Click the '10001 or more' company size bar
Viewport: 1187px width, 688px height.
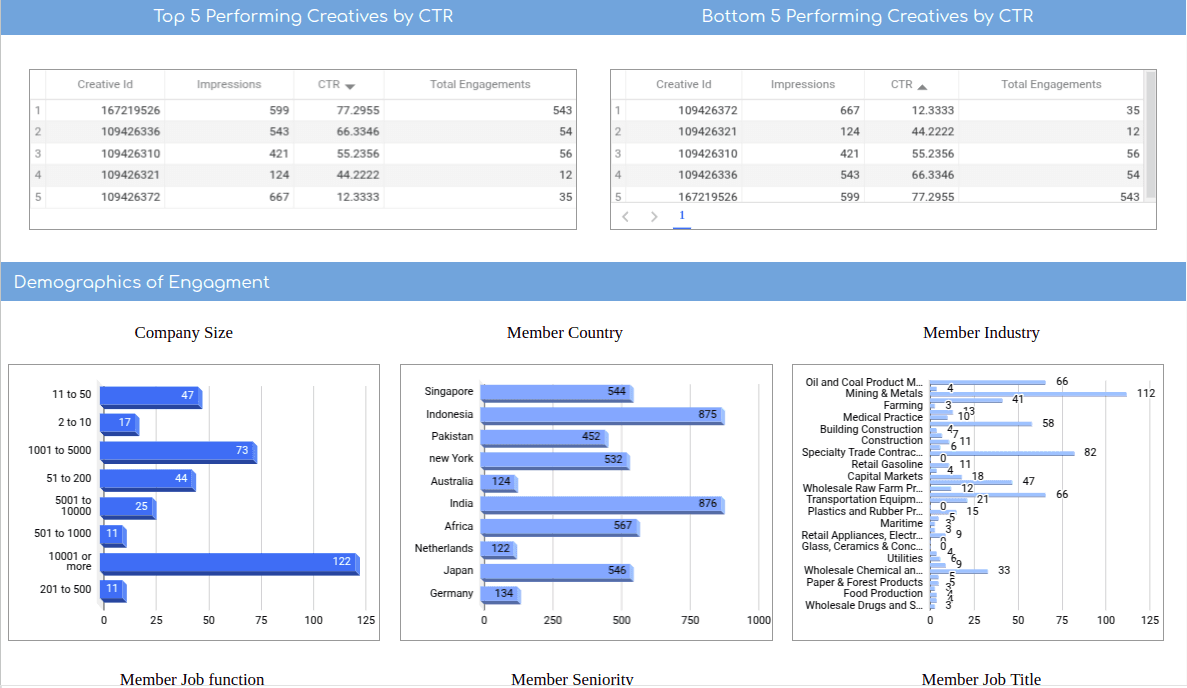(x=229, y=564)
